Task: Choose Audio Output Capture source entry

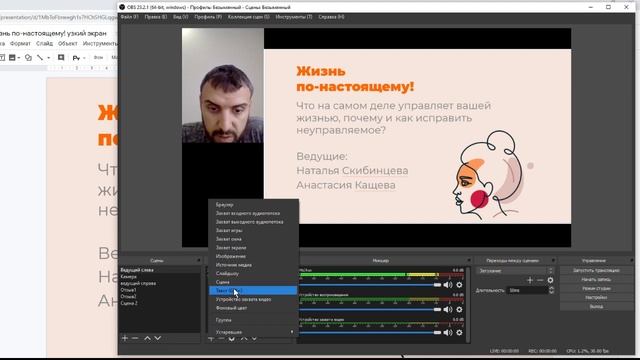Action: [254, 222]
